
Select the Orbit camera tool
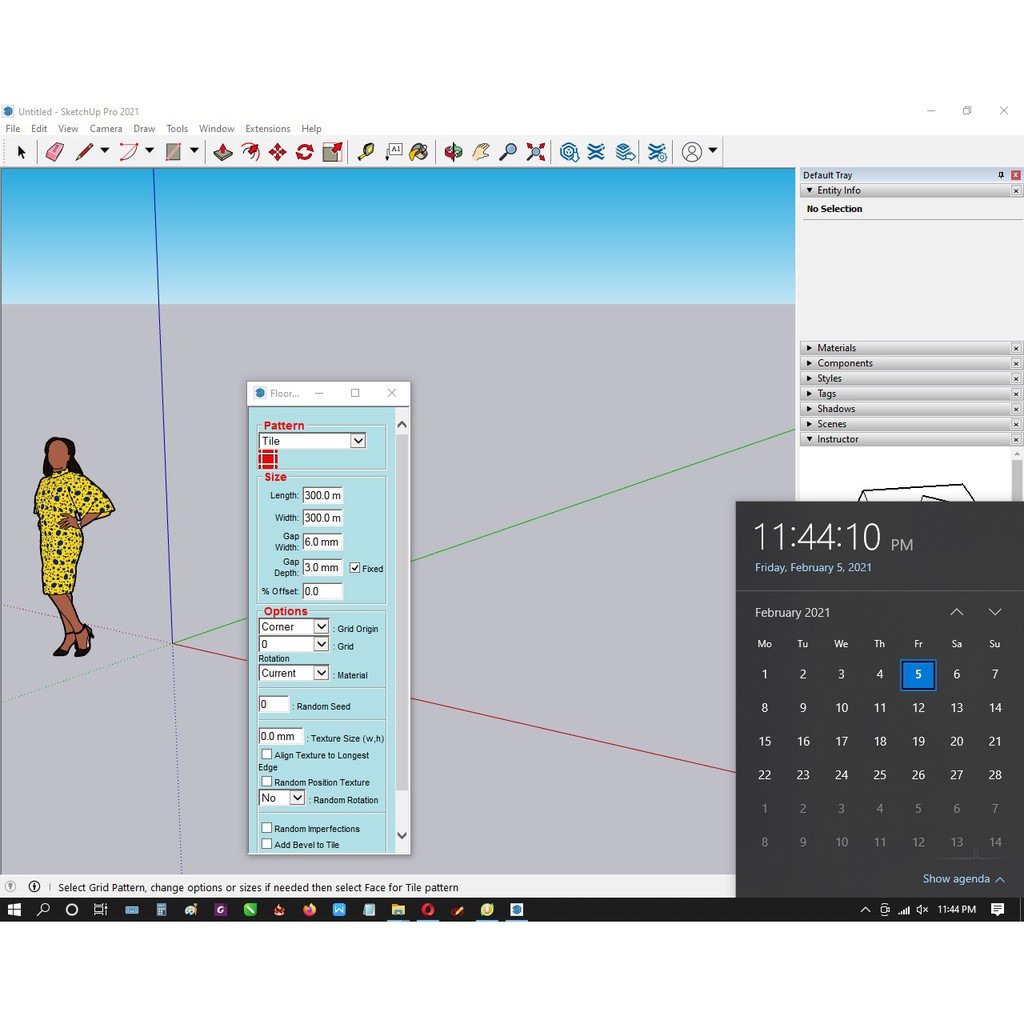(454, 152)
